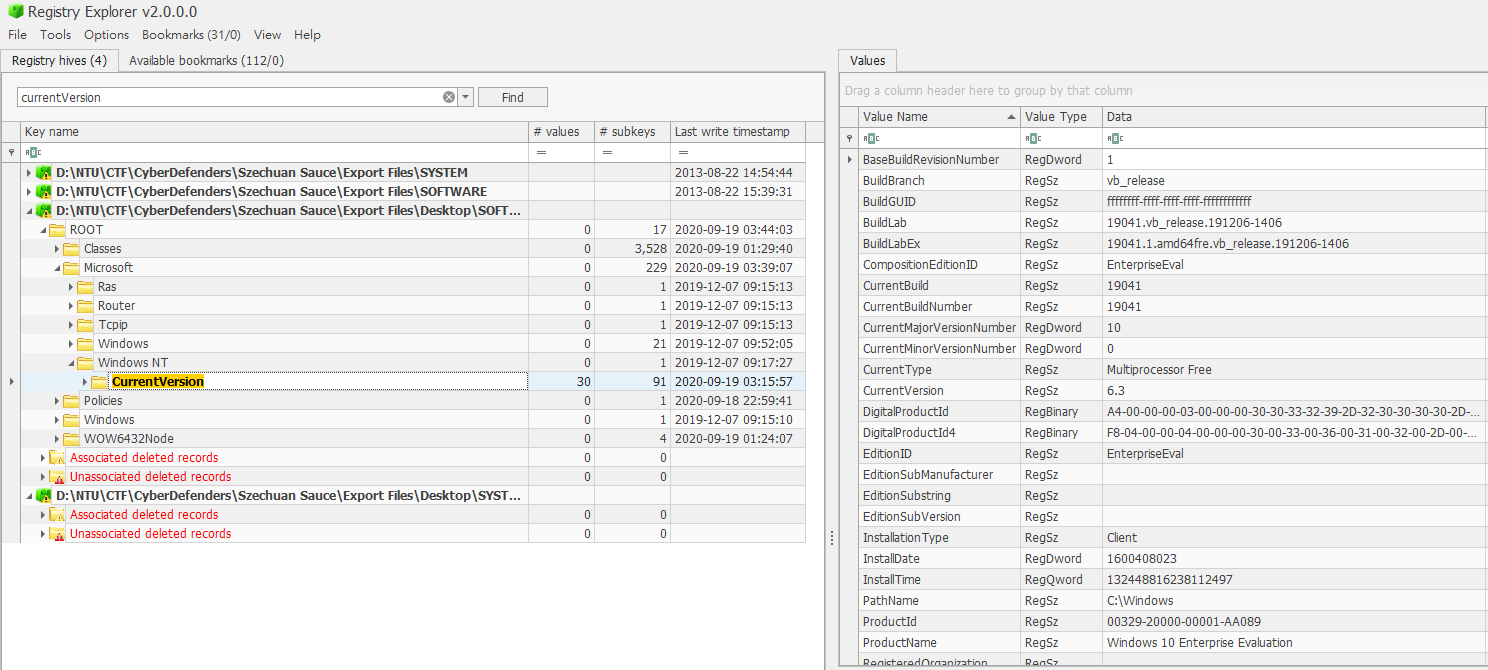Open the Values tab

[867, 61]
